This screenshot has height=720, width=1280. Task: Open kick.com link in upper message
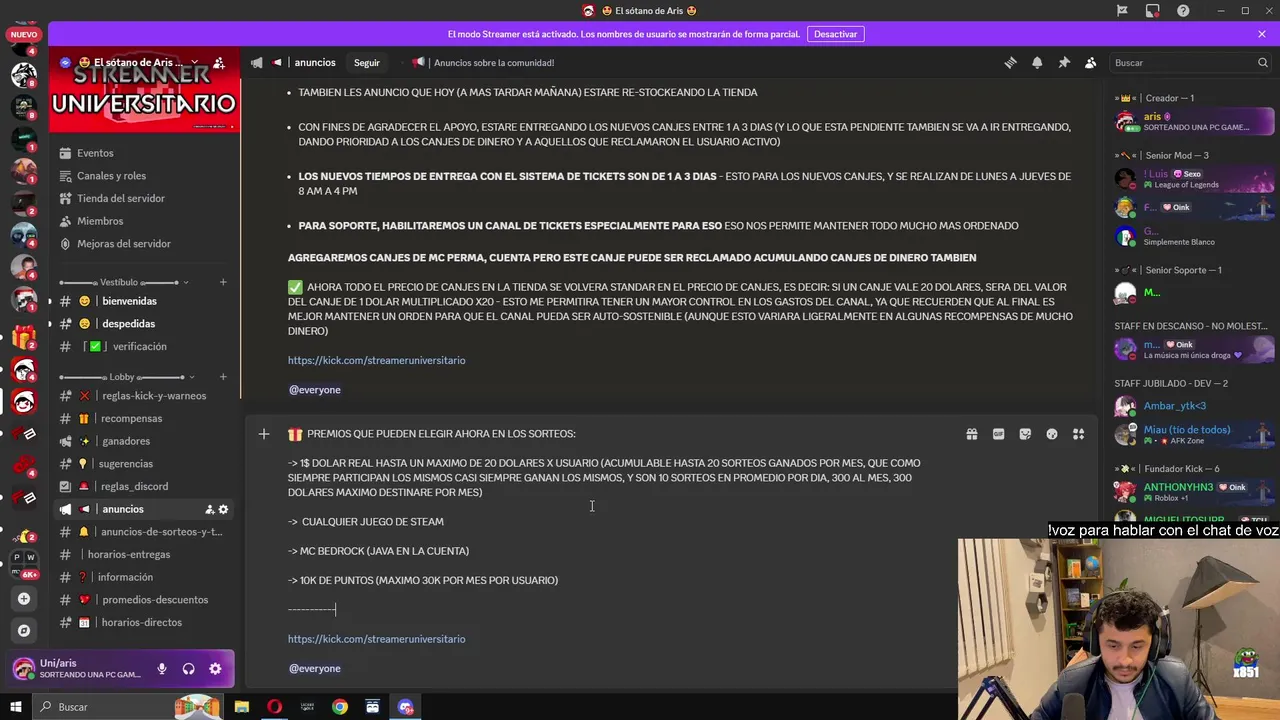376,360
